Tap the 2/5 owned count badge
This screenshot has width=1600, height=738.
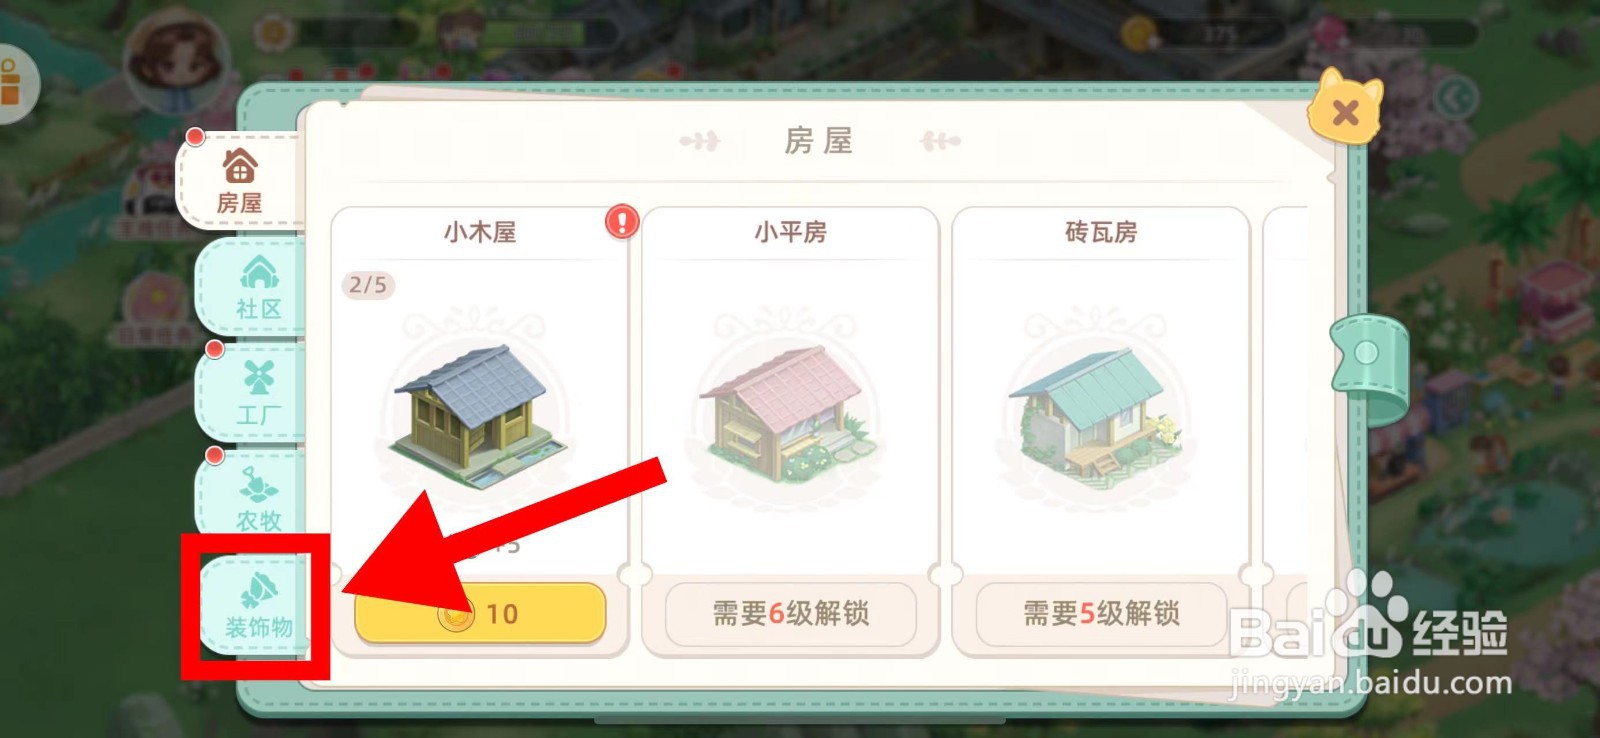(368, 285)
